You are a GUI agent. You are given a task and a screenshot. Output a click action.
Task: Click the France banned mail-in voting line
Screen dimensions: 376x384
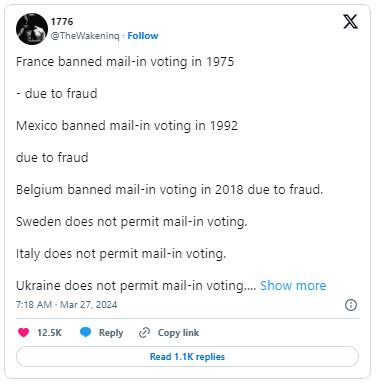125,62
